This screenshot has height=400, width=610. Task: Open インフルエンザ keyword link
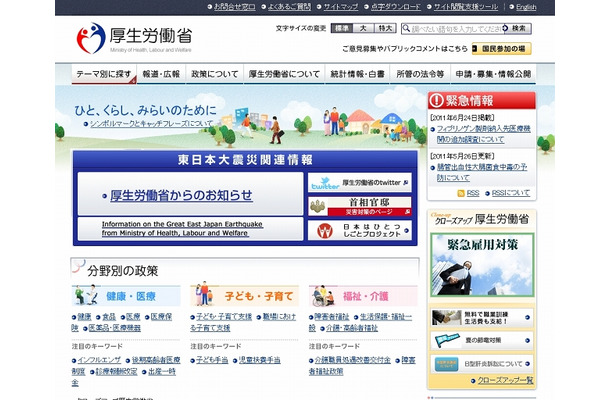(99, 360)
